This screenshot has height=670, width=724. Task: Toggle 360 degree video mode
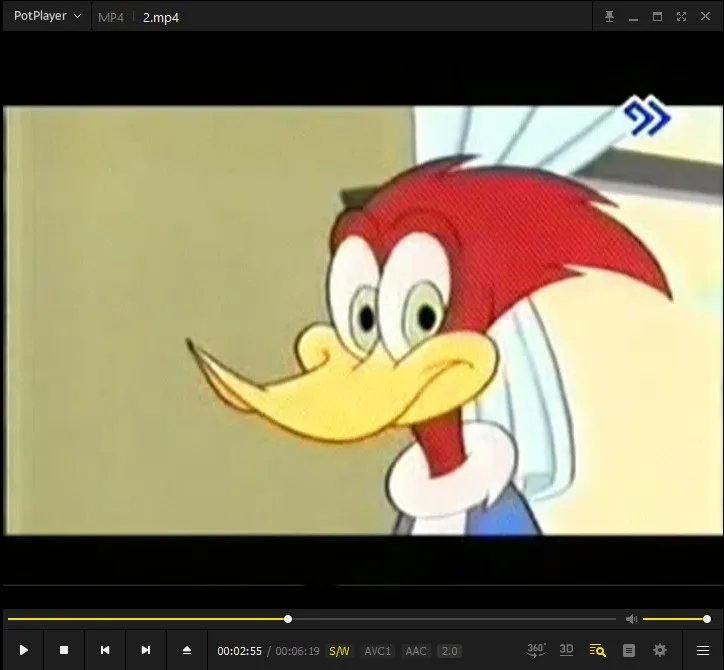tap(536, 650)
